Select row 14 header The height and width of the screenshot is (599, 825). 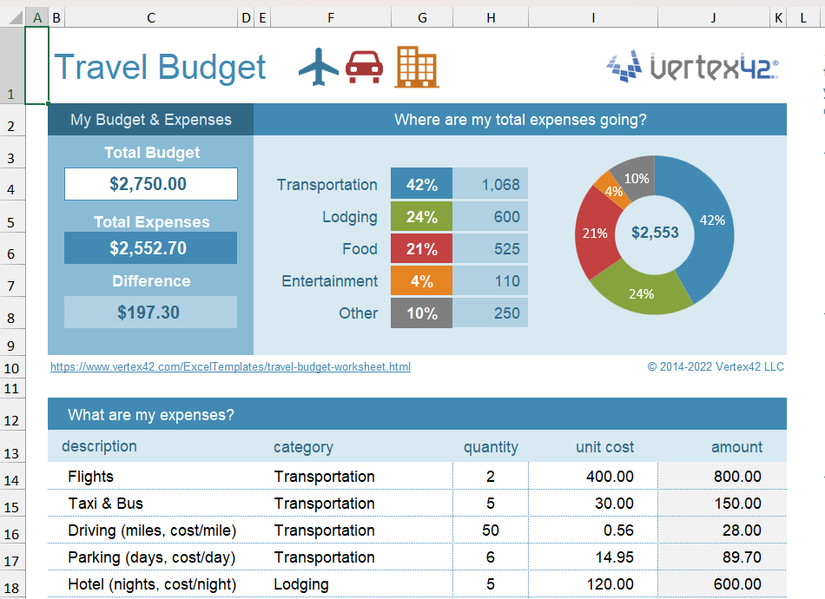(11, 480)
